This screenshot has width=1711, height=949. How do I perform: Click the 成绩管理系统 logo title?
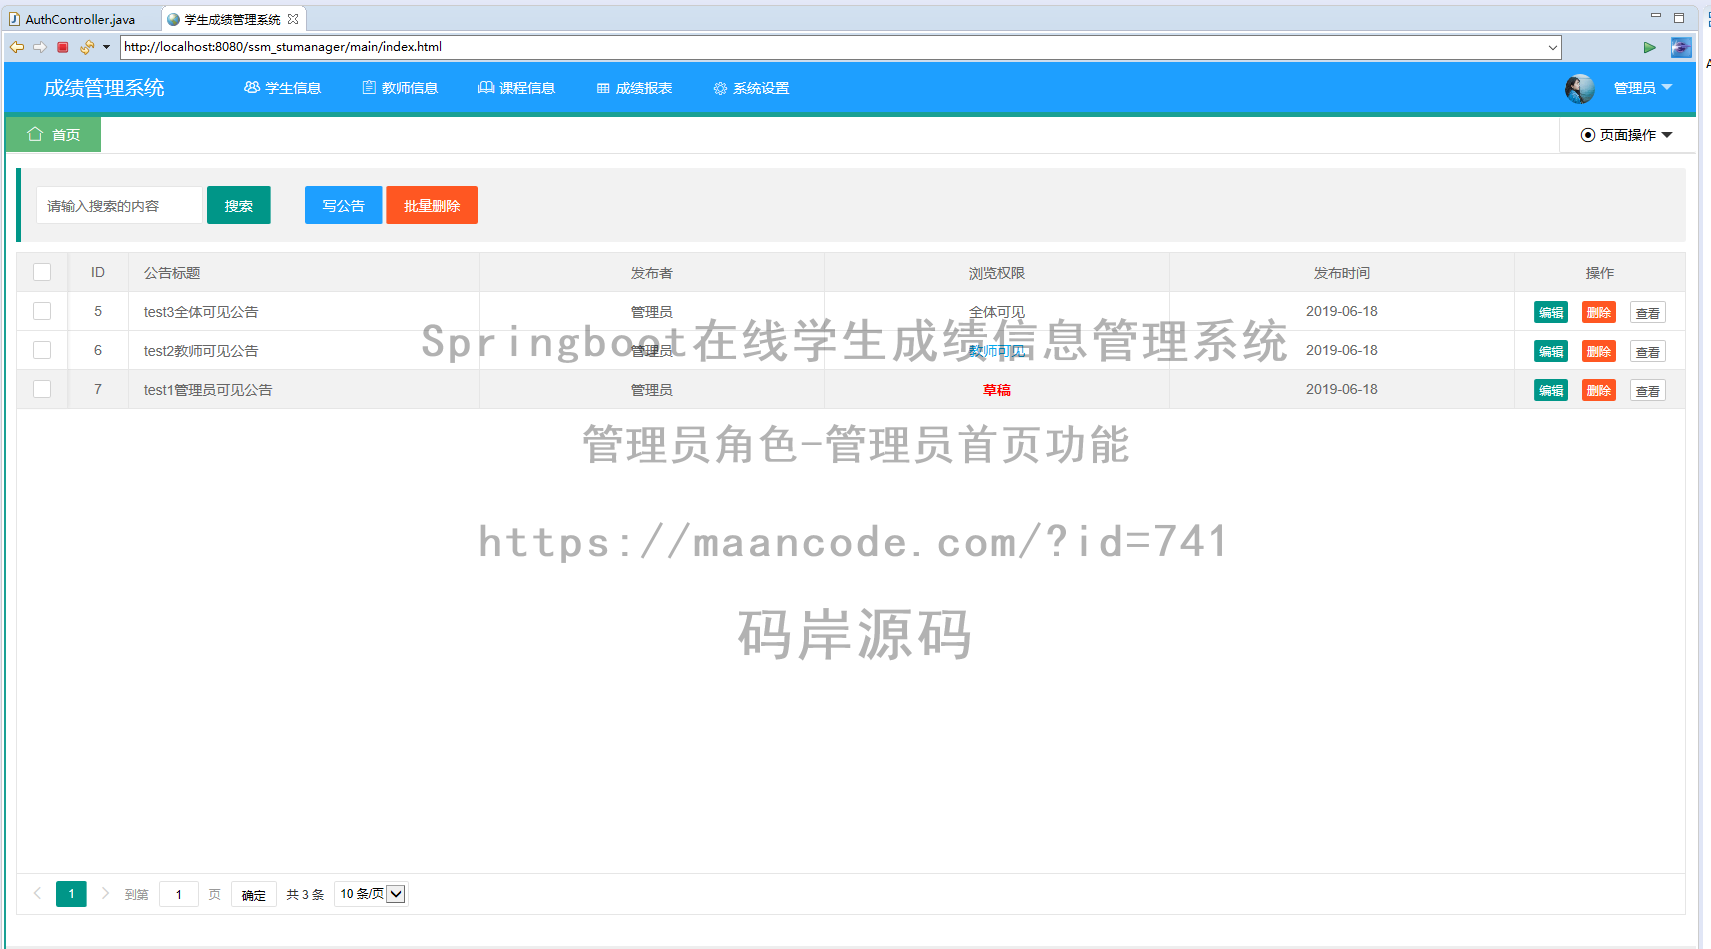click(x=104, y=88)
